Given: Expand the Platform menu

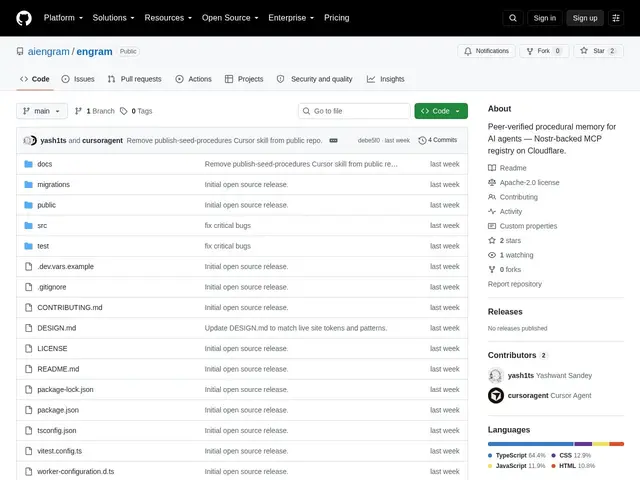Looking at the screenshot, I should [x=63, y=18].
